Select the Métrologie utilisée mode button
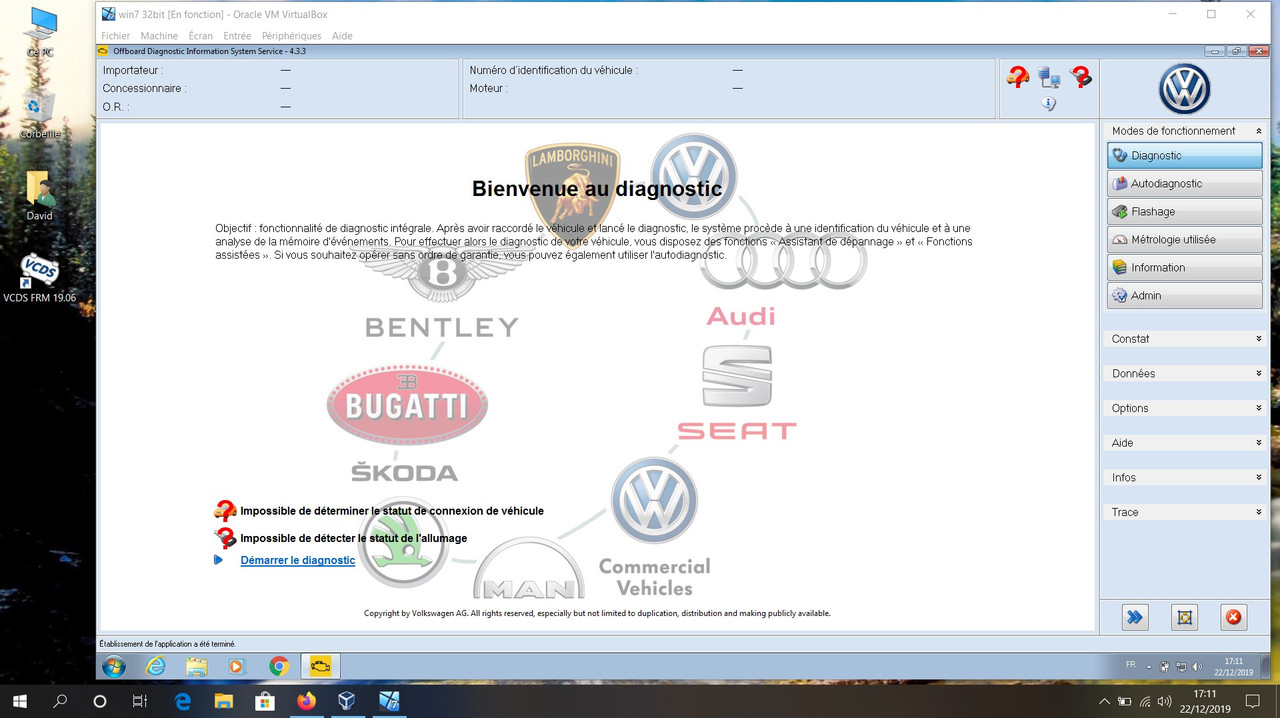The image size is (1280, 718). coord(1185,240)
